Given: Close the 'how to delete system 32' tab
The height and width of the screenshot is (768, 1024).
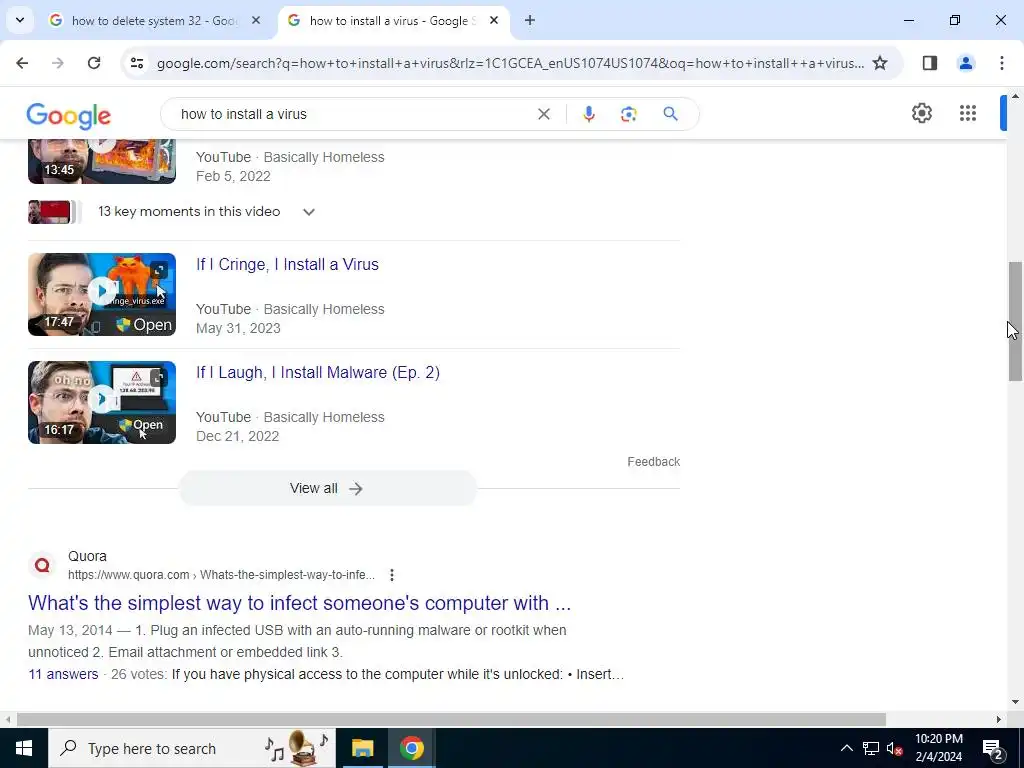Looking at the screenshot, I should (x=256, y=20).
